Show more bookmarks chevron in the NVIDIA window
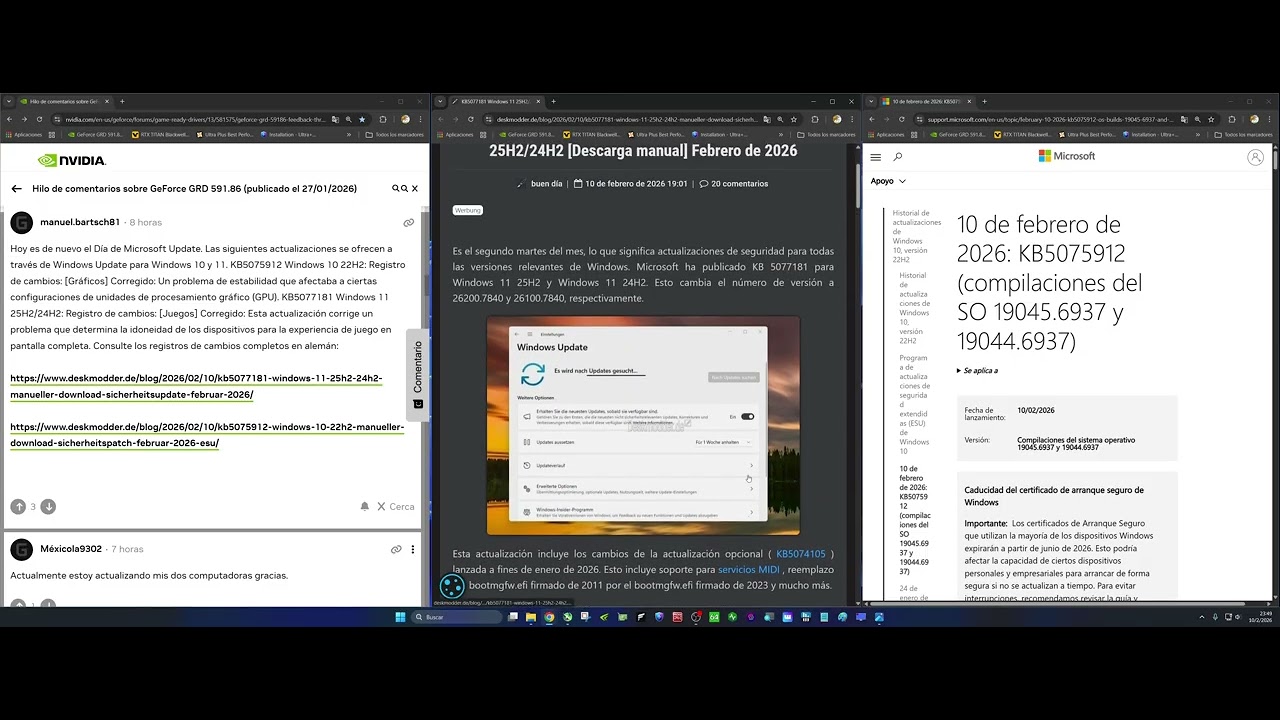This screenshot has width=1280, height=720. point(349,134)
